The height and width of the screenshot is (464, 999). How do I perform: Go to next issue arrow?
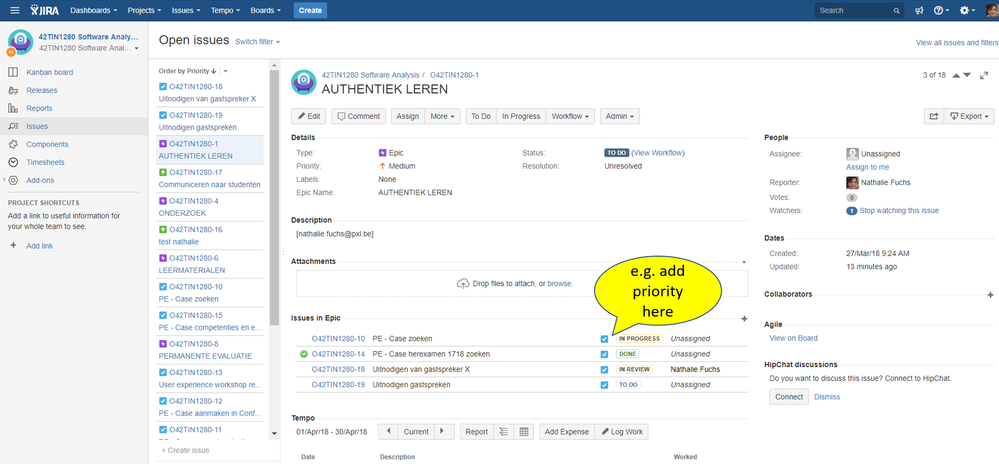point(967,75)
